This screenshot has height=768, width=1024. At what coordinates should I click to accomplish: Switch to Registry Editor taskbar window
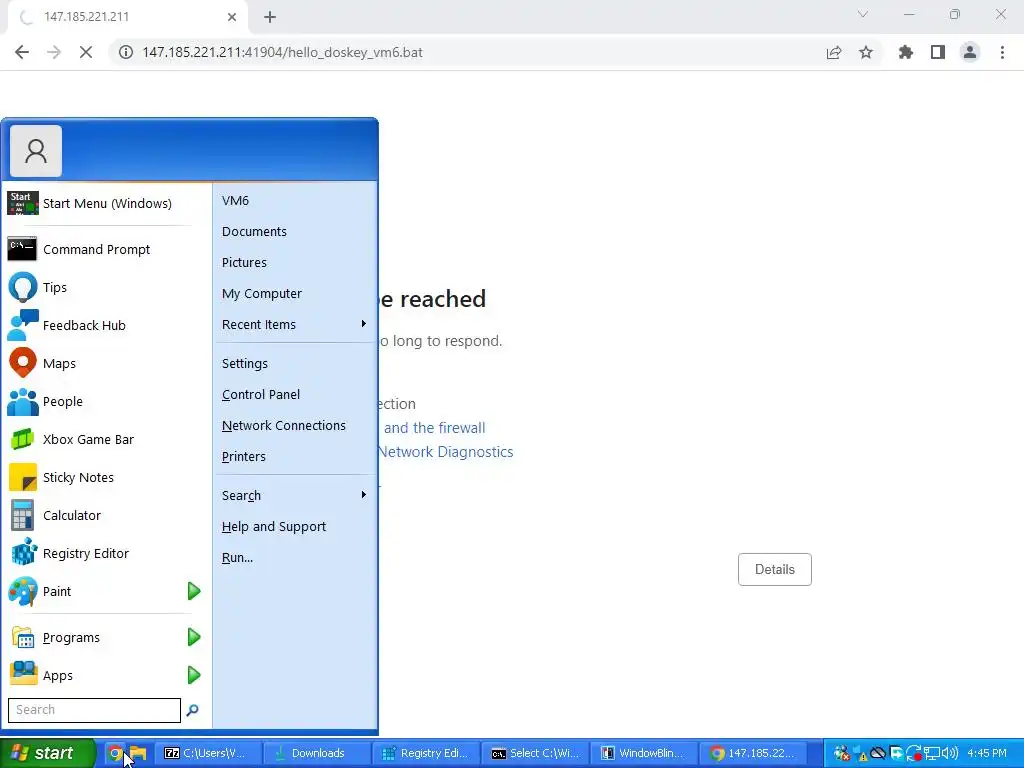pos(426,753)
